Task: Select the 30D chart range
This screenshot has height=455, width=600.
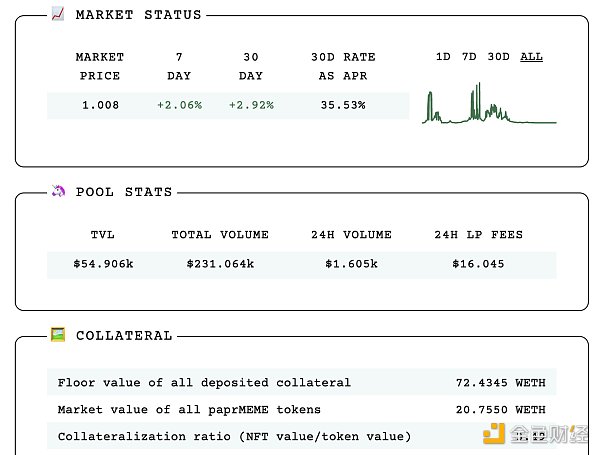Action: (x=498, y=57)
